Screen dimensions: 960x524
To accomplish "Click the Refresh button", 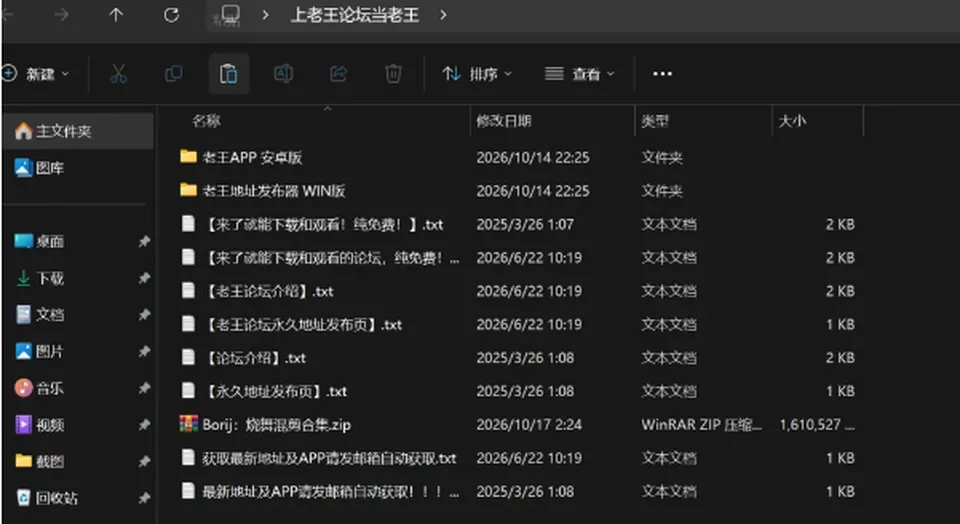I will coord(171,15).
